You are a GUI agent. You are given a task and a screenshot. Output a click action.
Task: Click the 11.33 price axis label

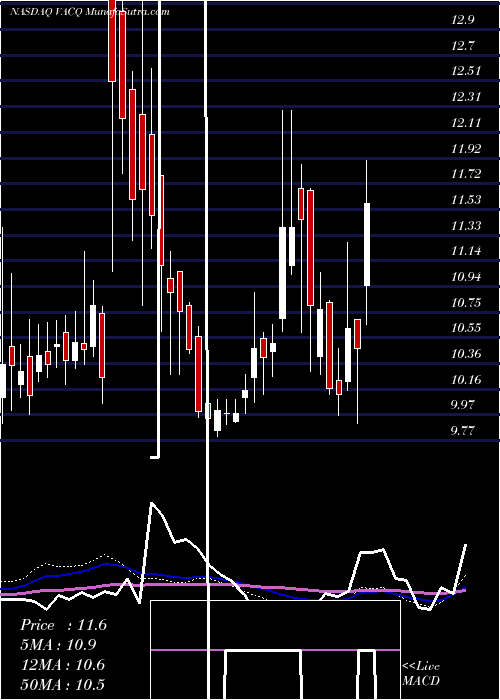pyautogui.click(x=466, y=226)
